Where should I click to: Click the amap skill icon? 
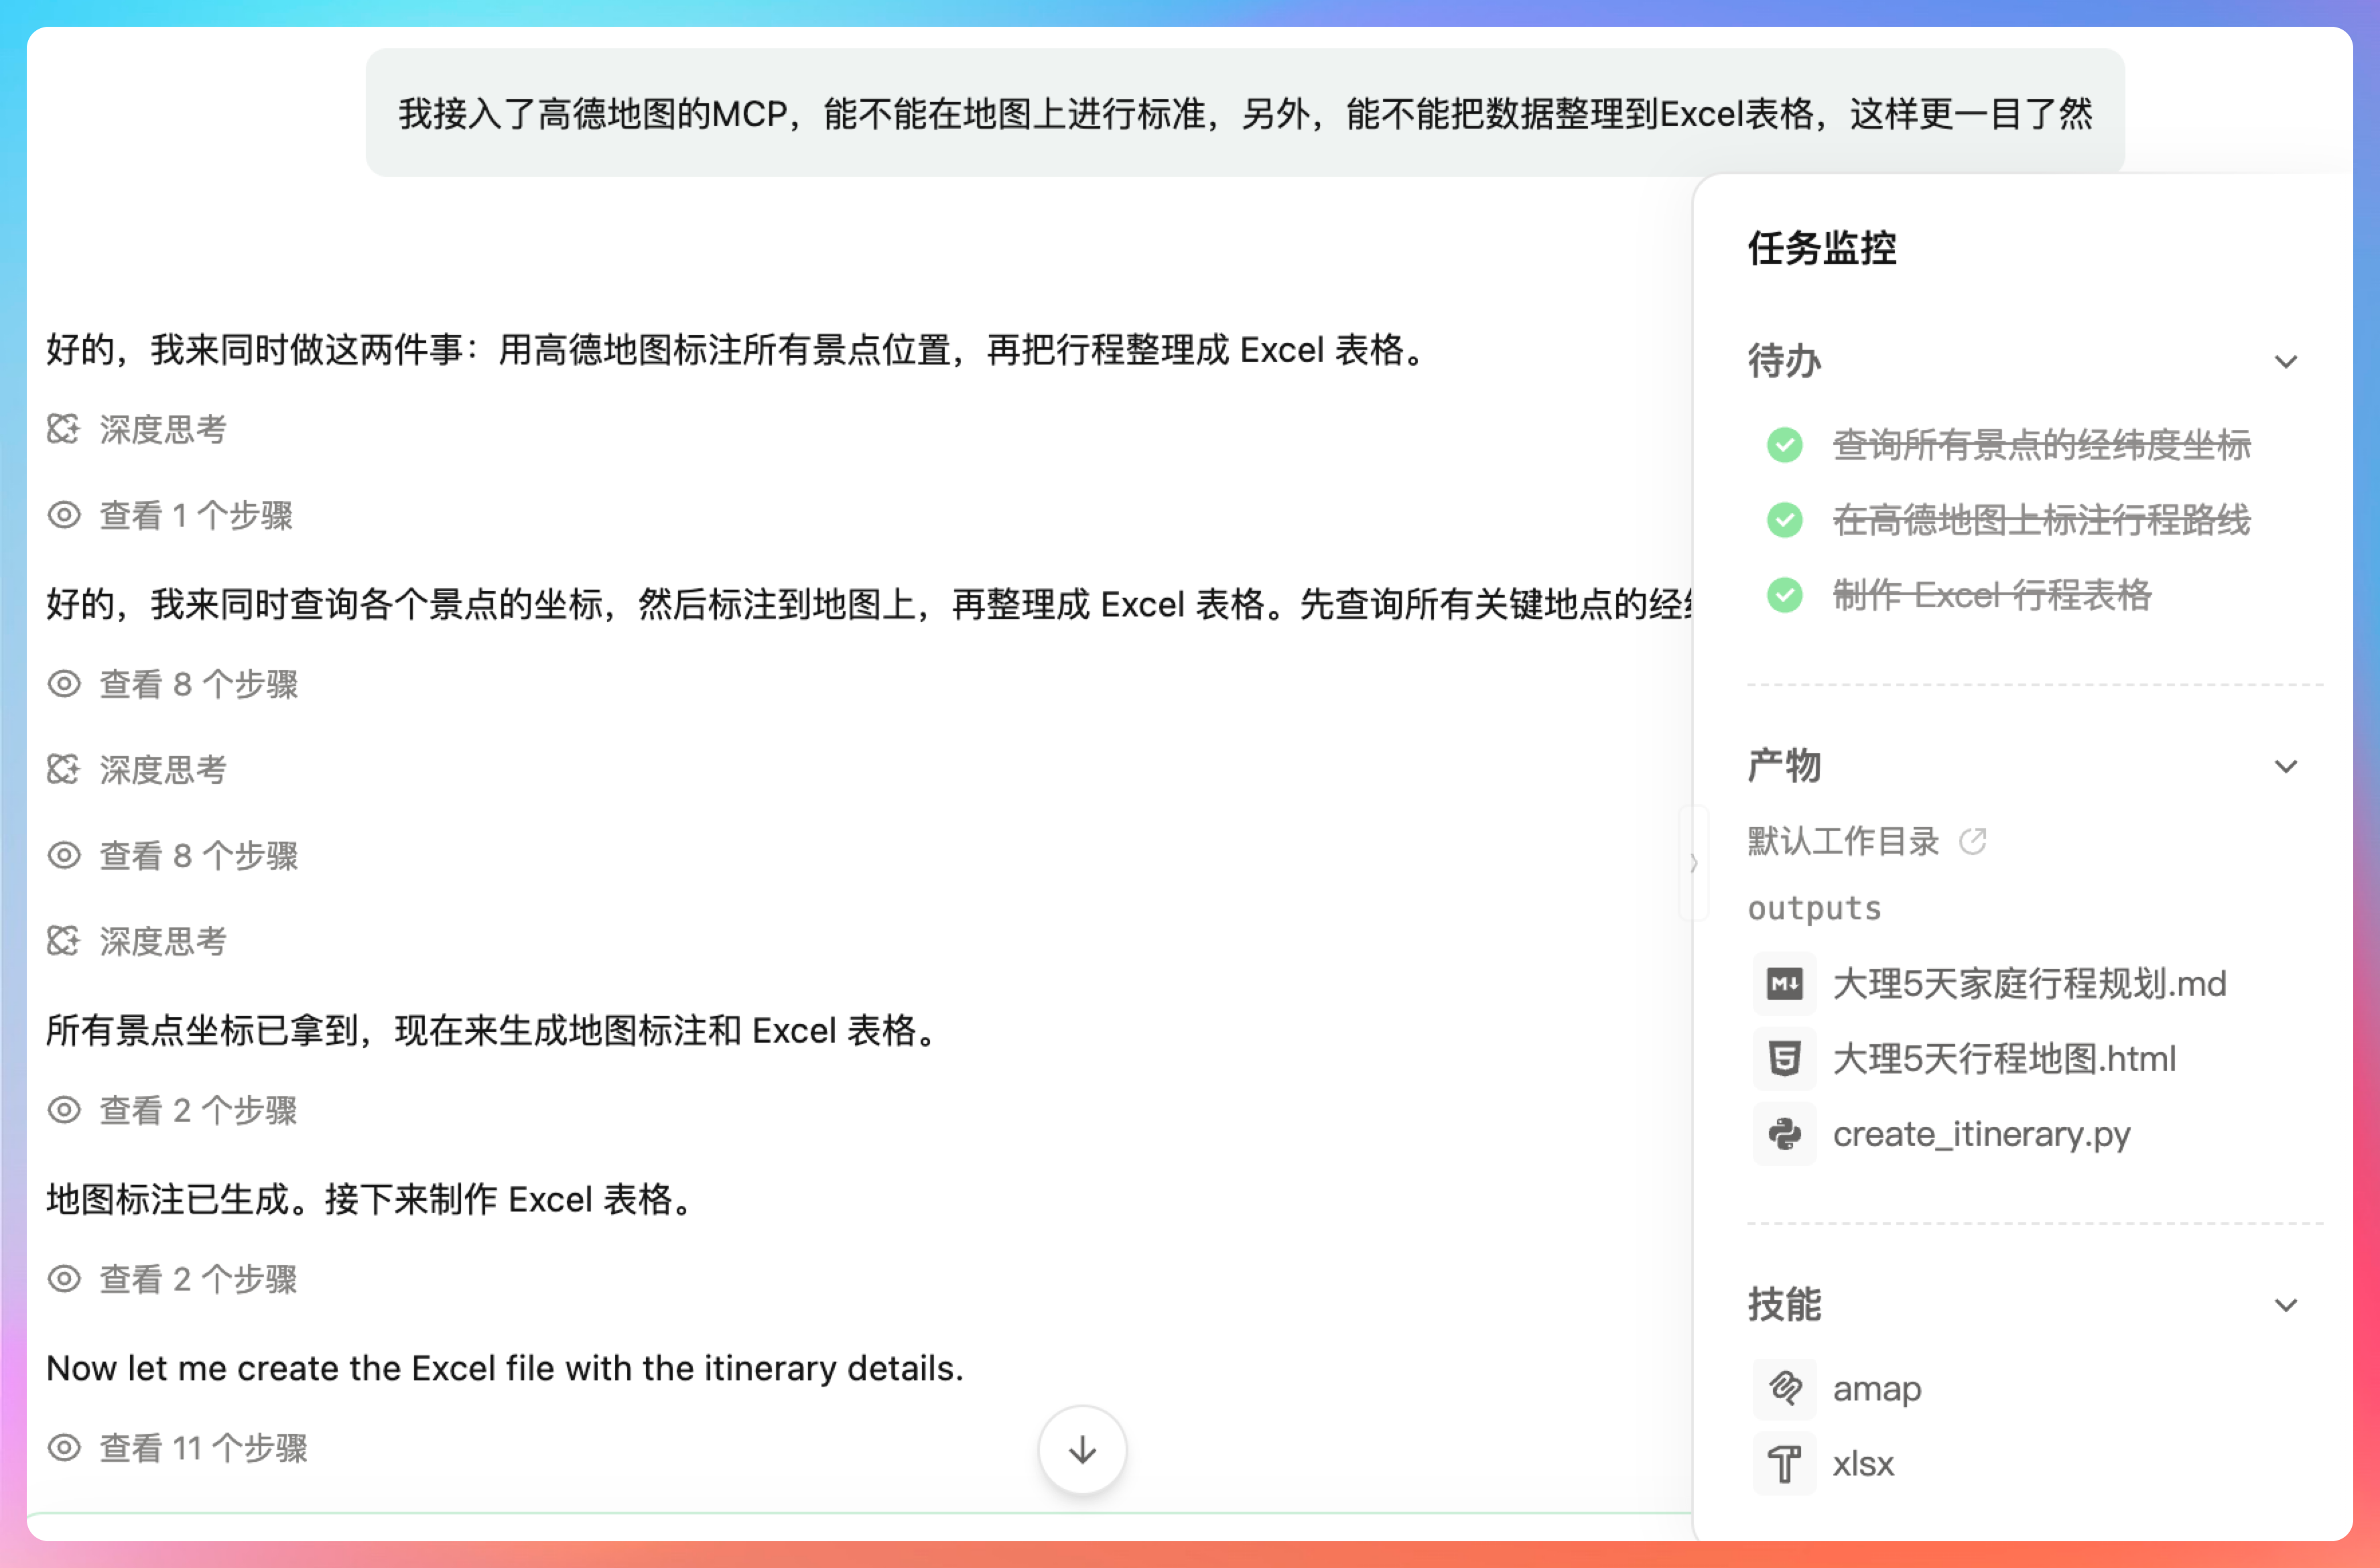[x=1784, y=1389]
